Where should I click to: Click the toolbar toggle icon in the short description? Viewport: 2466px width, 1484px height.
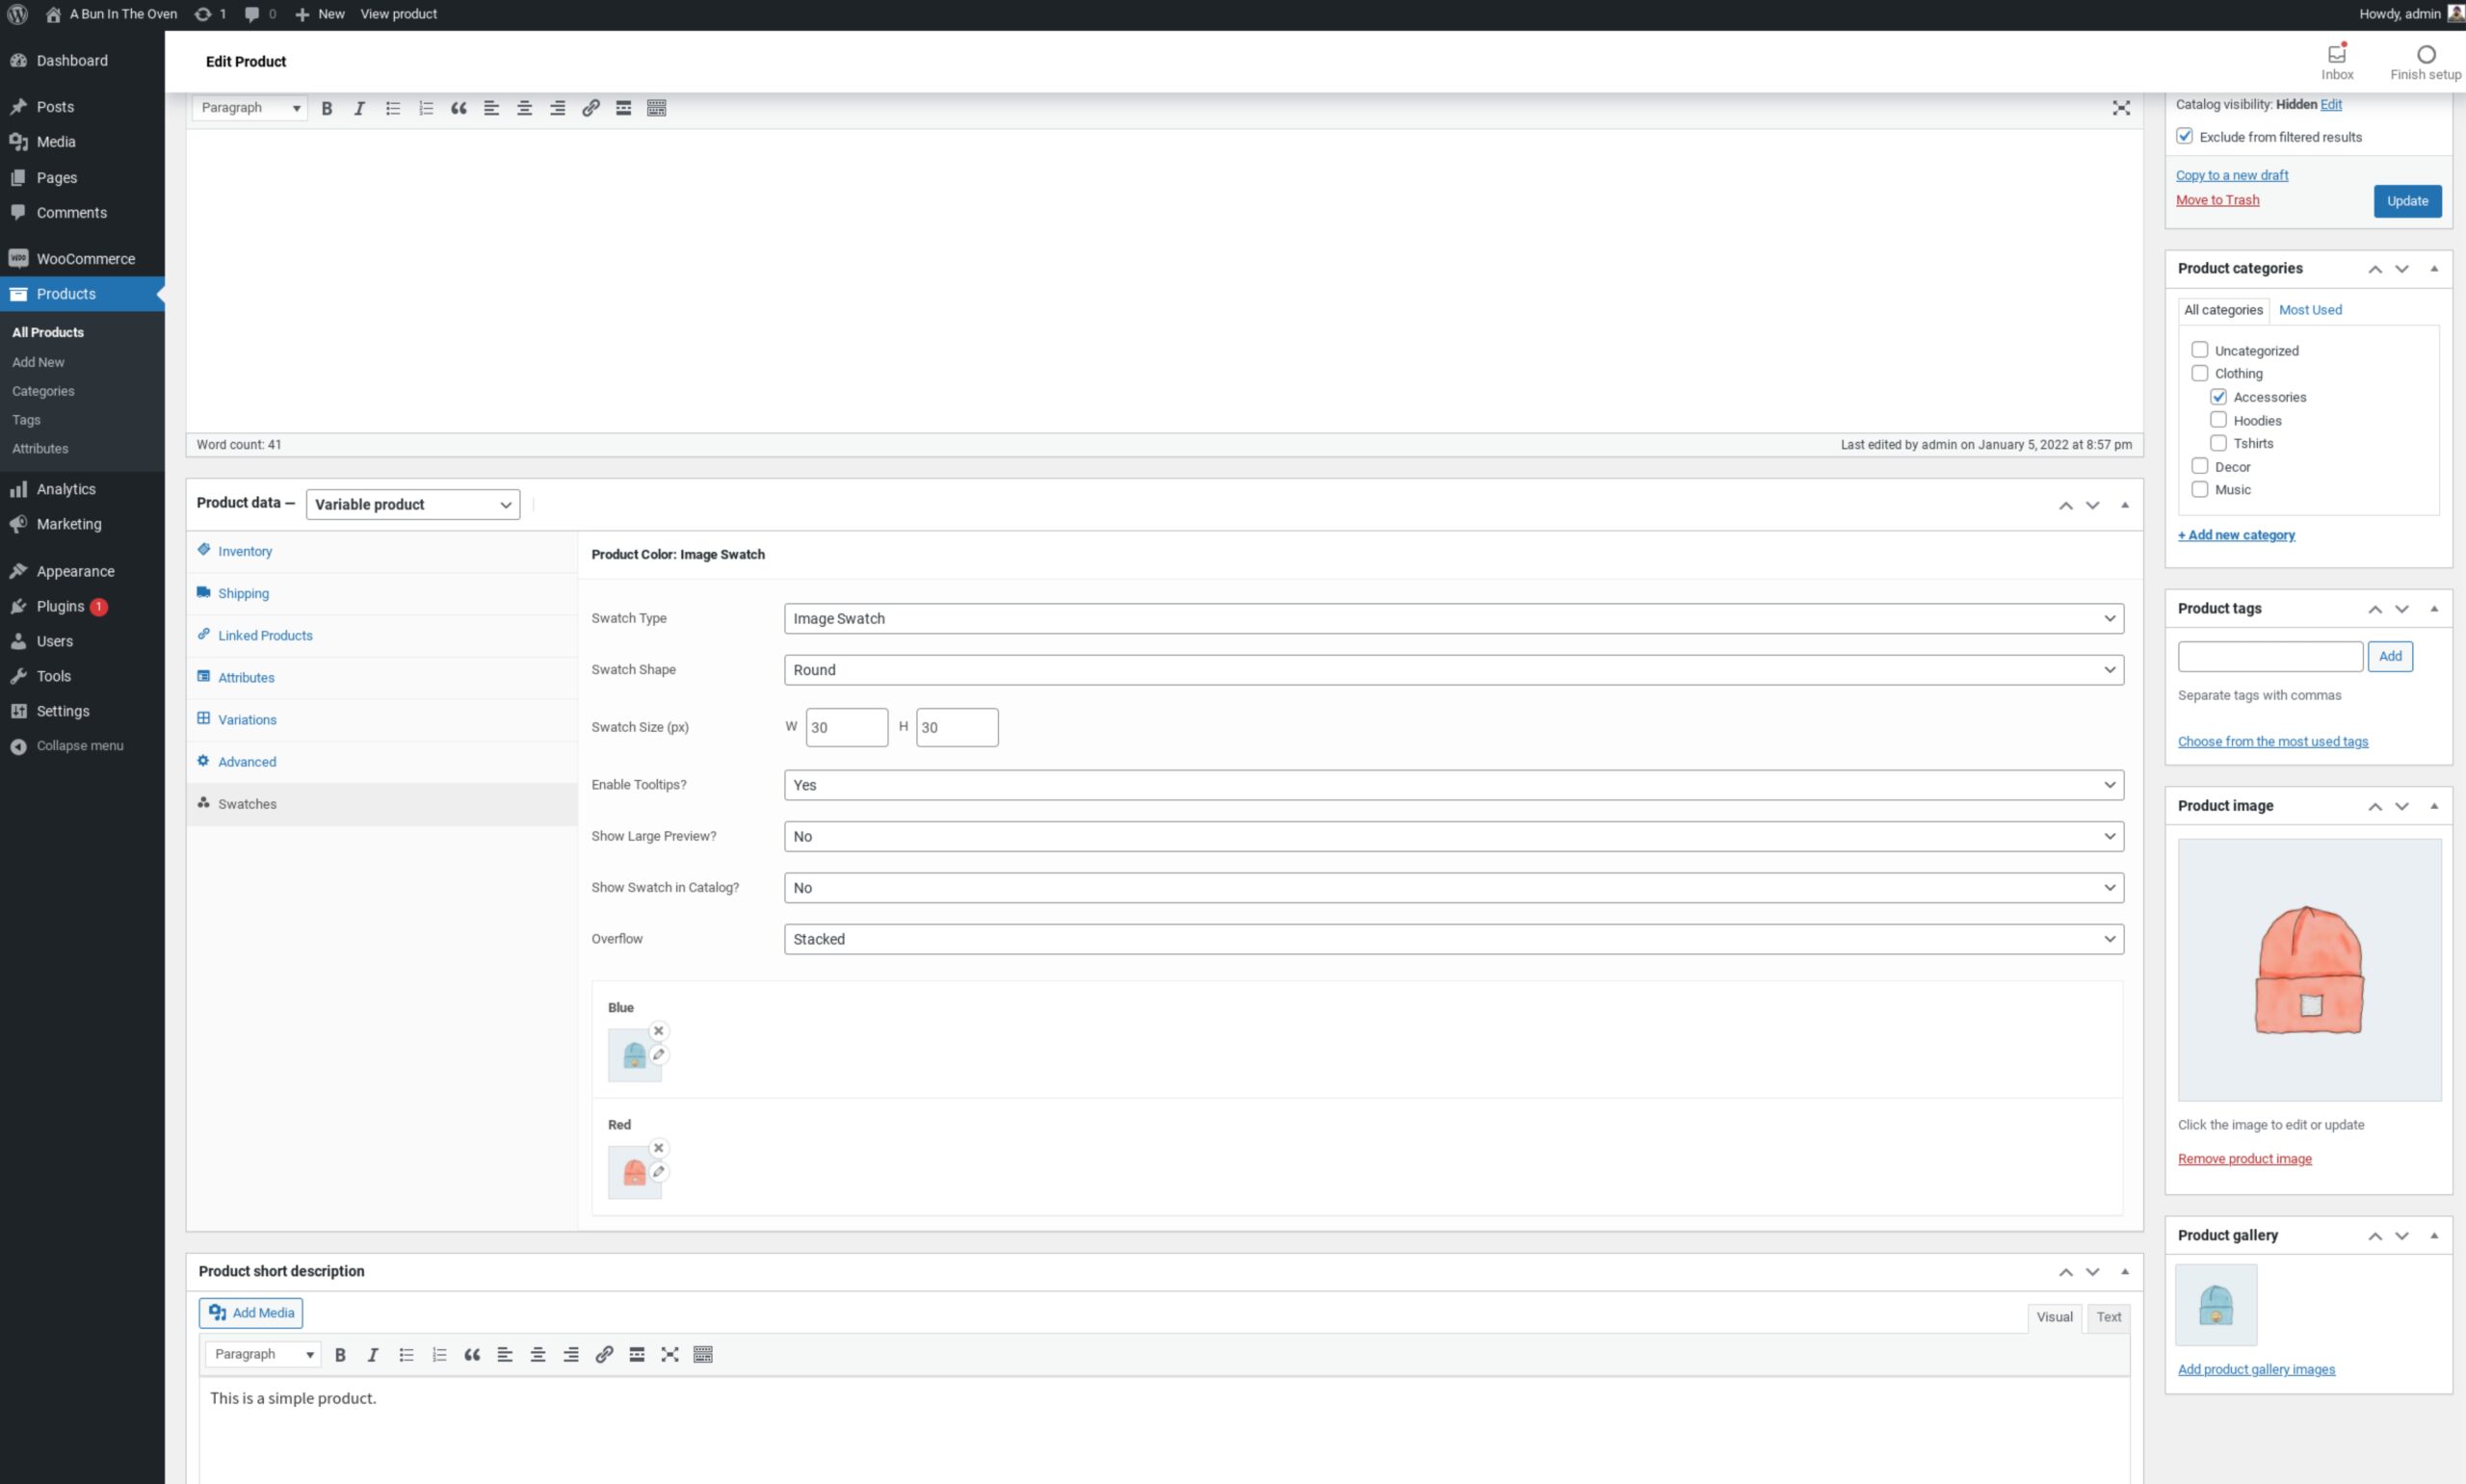702,1354
